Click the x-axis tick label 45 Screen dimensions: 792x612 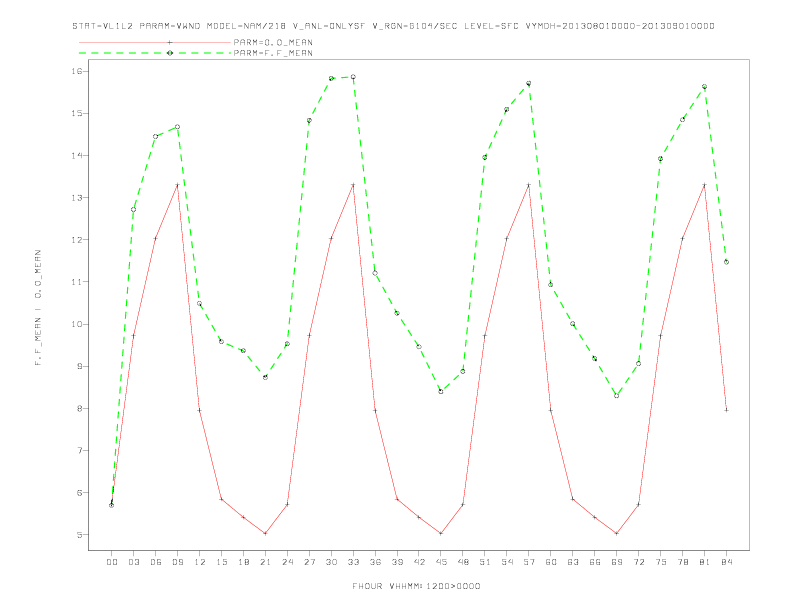441,562
